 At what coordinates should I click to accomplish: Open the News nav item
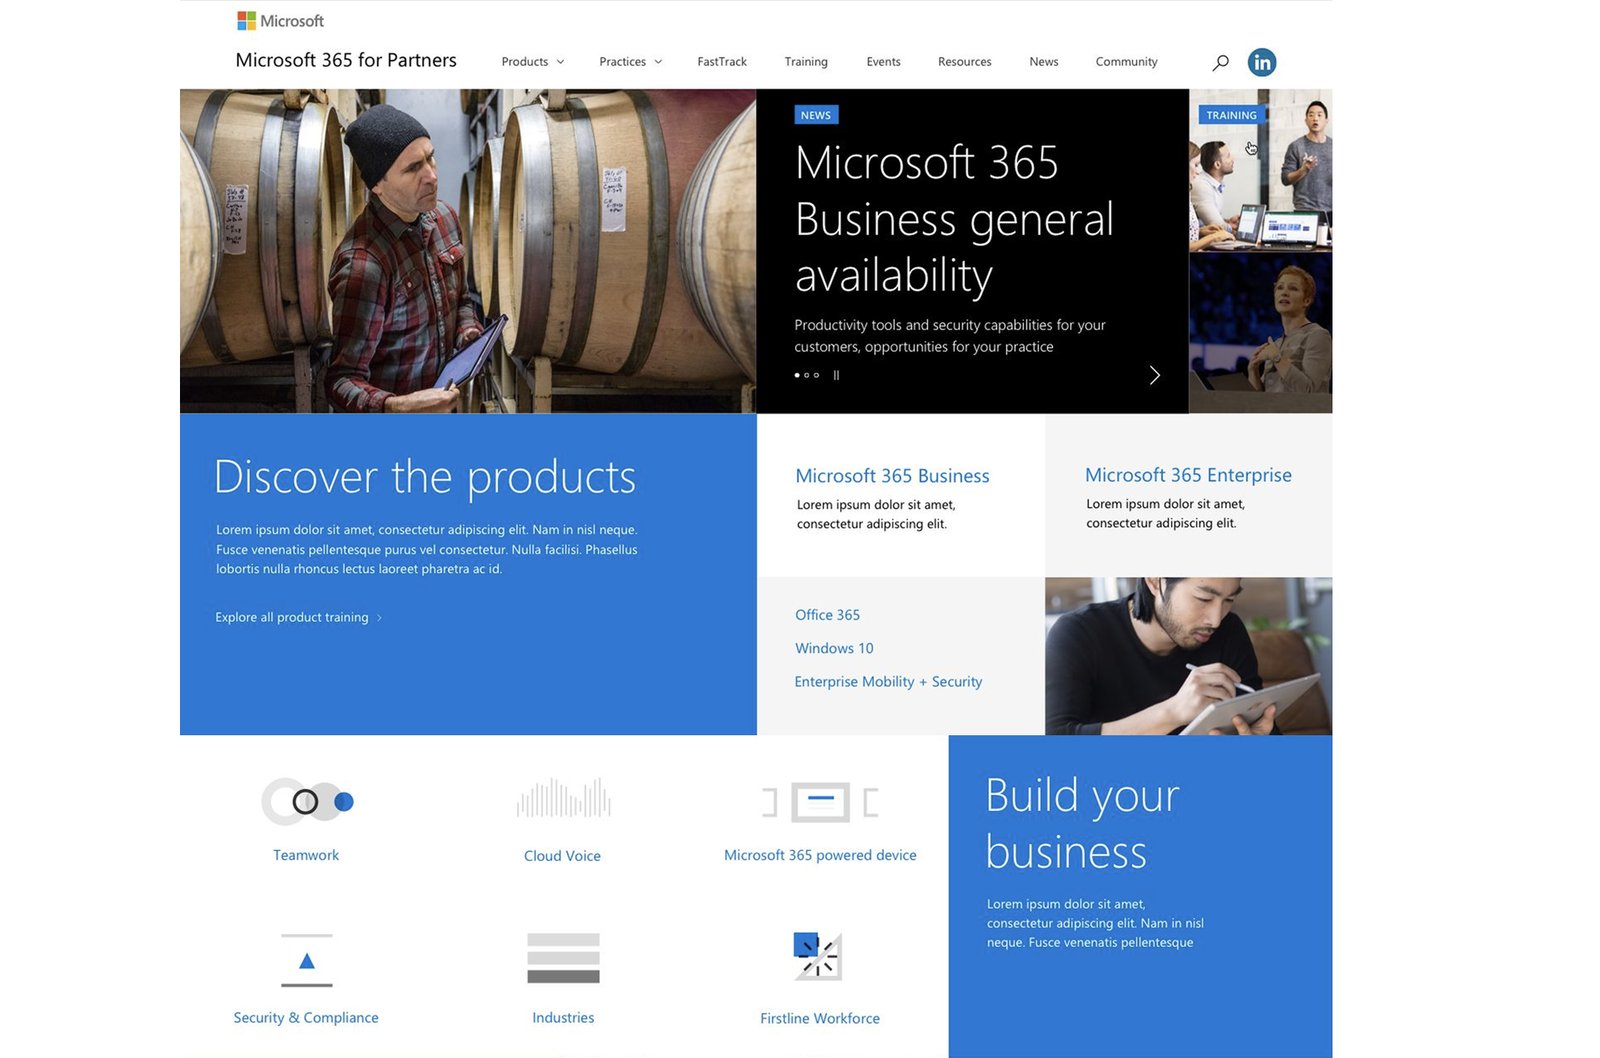pos(1044,62)
